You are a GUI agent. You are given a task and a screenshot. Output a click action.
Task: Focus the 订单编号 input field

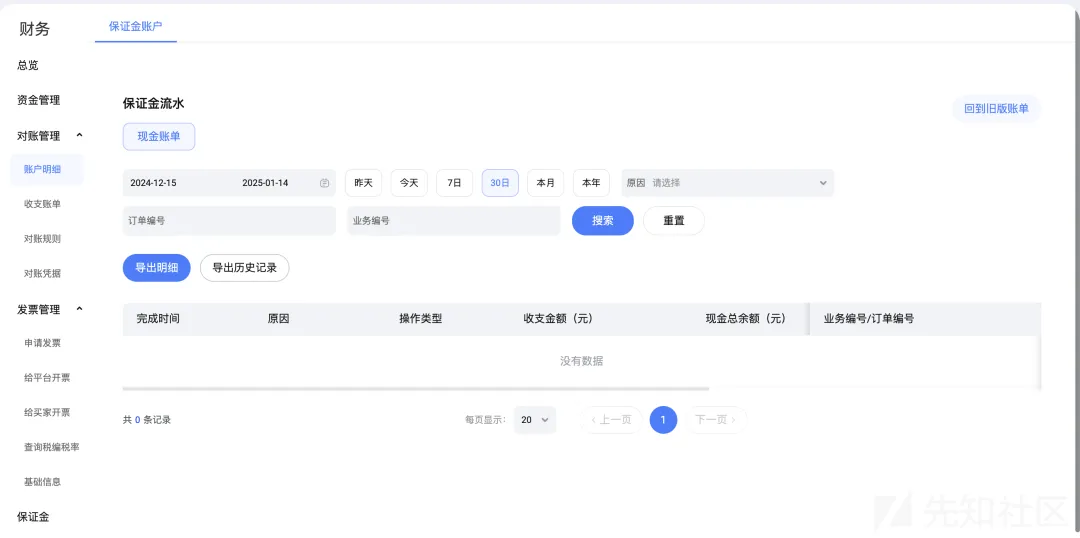click(x=229, y=220)
